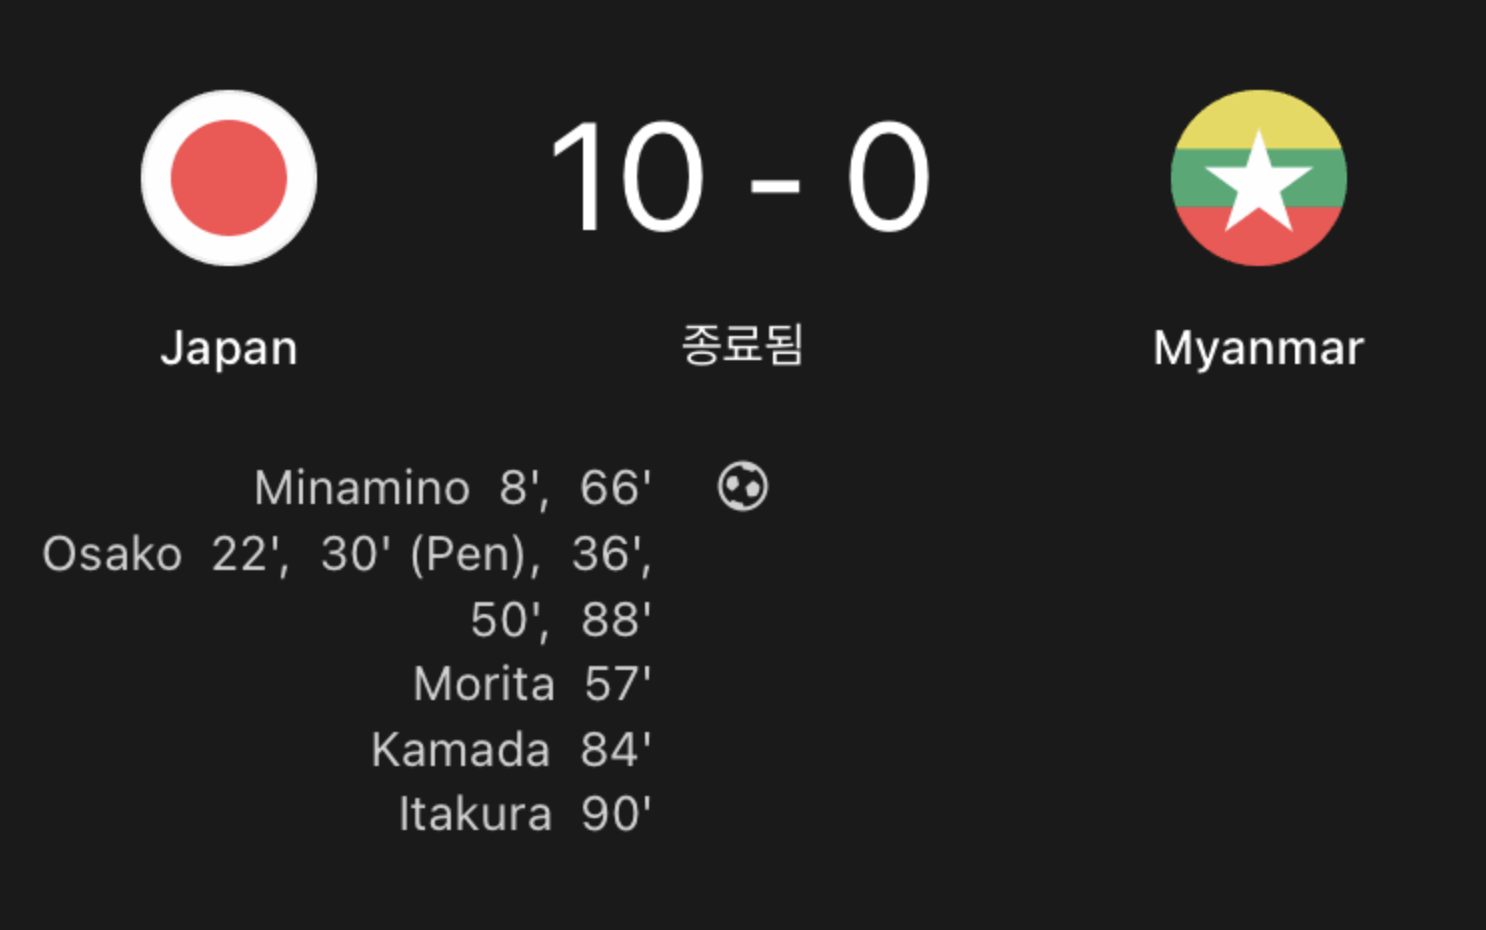Click the 10 - 0 final score
This screenshot has height=930, width=1486.
pos(740,178)
